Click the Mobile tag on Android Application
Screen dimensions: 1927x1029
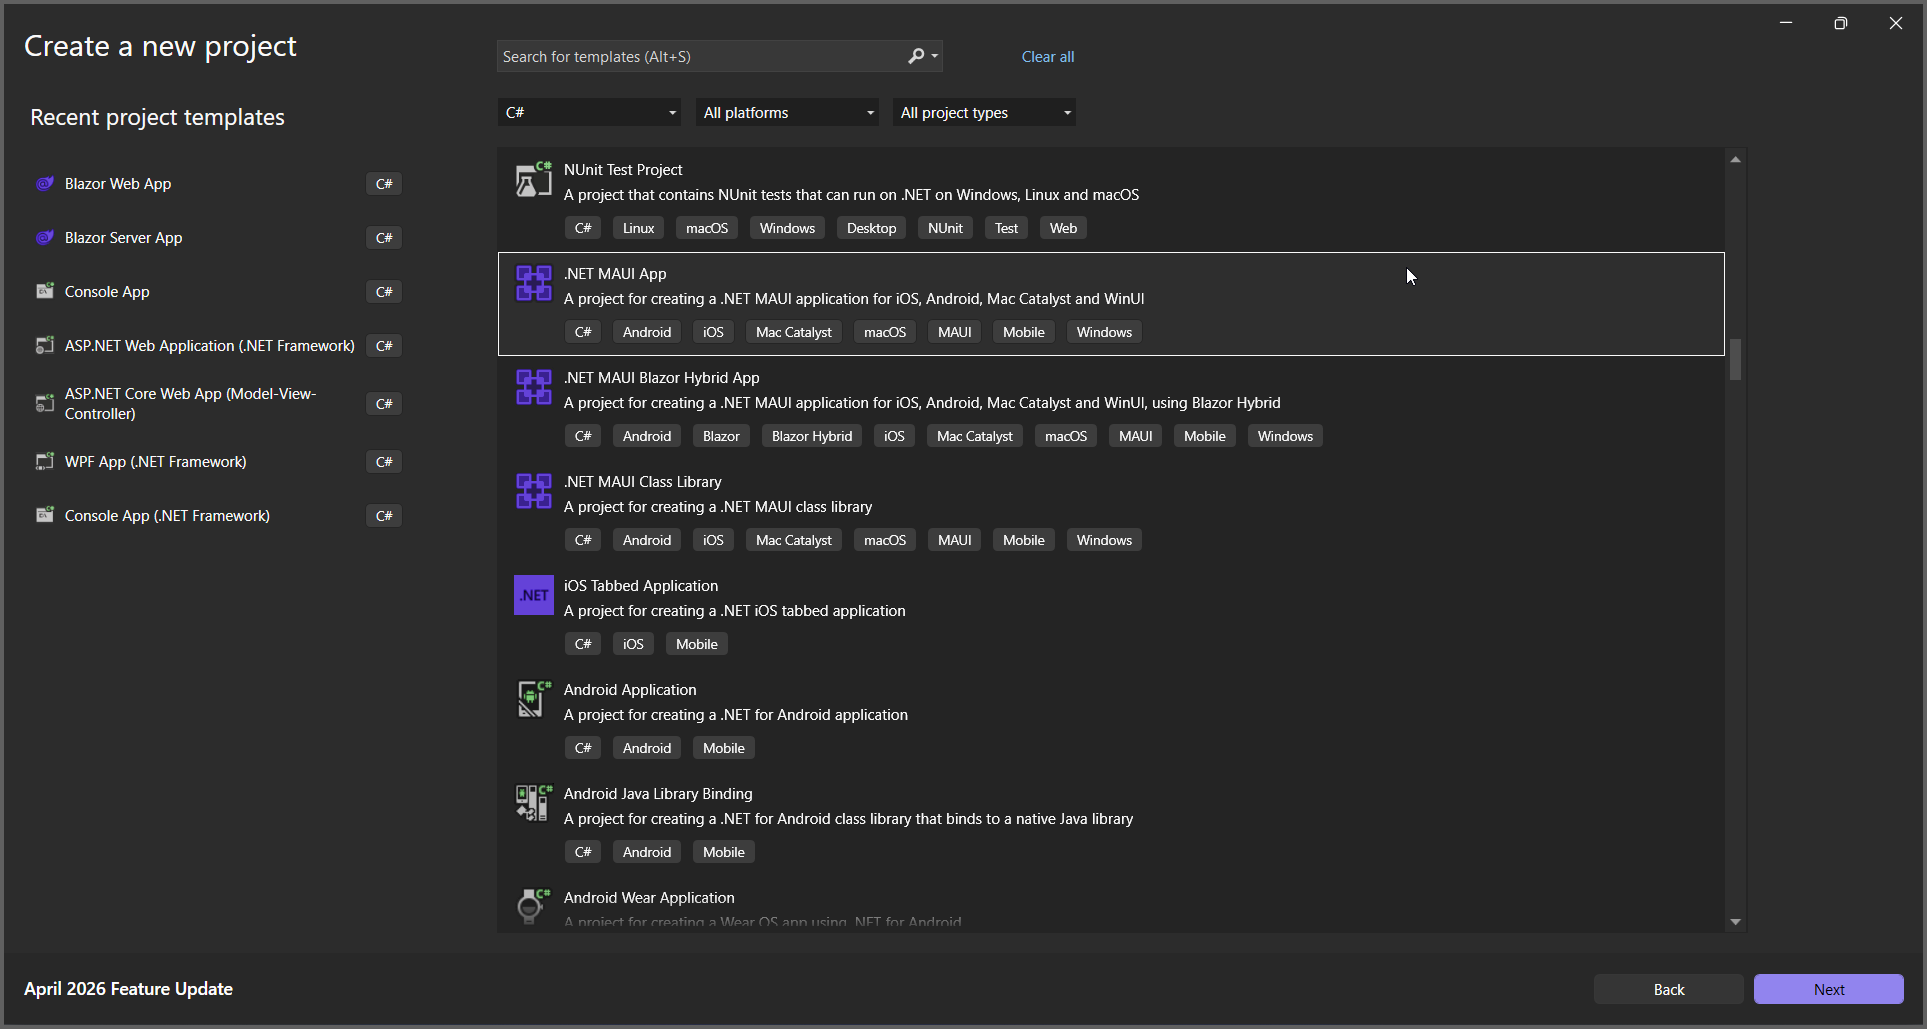click(x=723, y=748)
